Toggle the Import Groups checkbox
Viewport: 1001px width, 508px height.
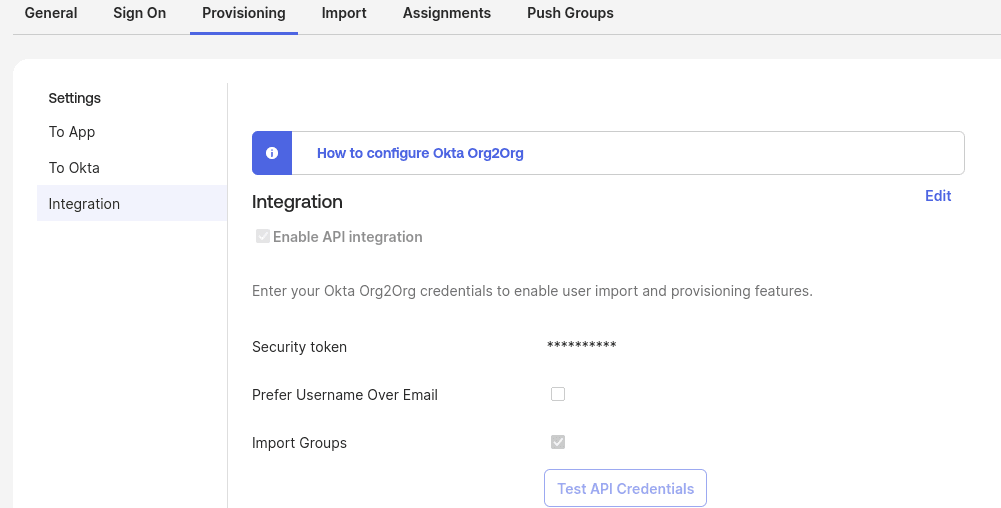[x=558, y=442]
